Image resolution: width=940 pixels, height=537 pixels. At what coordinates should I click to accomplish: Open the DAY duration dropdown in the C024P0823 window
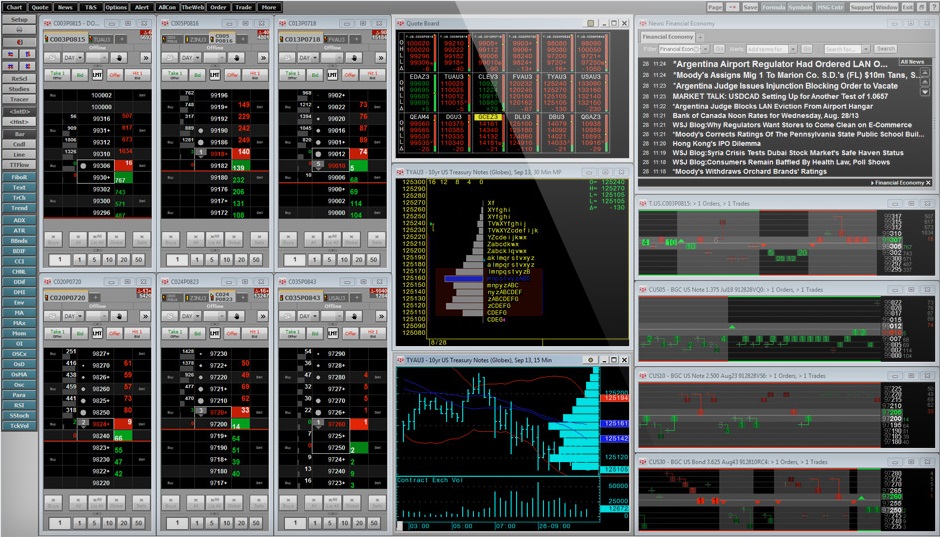pos(189,316)
